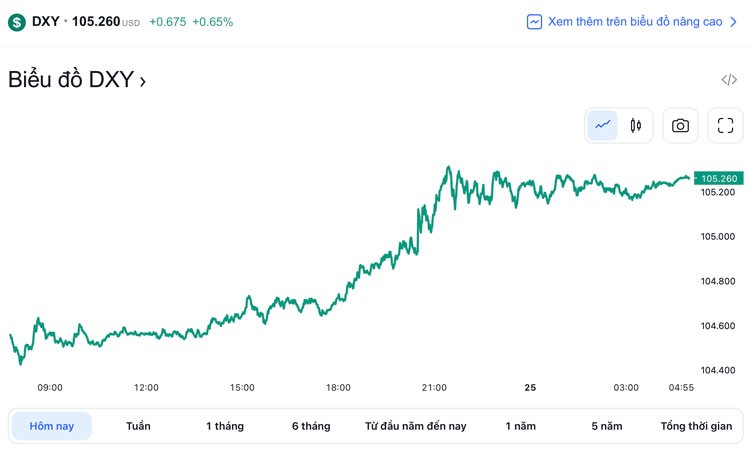This screenshot has height=450, width=750.
Task: Select the 'Tuần' time range
Action: 138,426
